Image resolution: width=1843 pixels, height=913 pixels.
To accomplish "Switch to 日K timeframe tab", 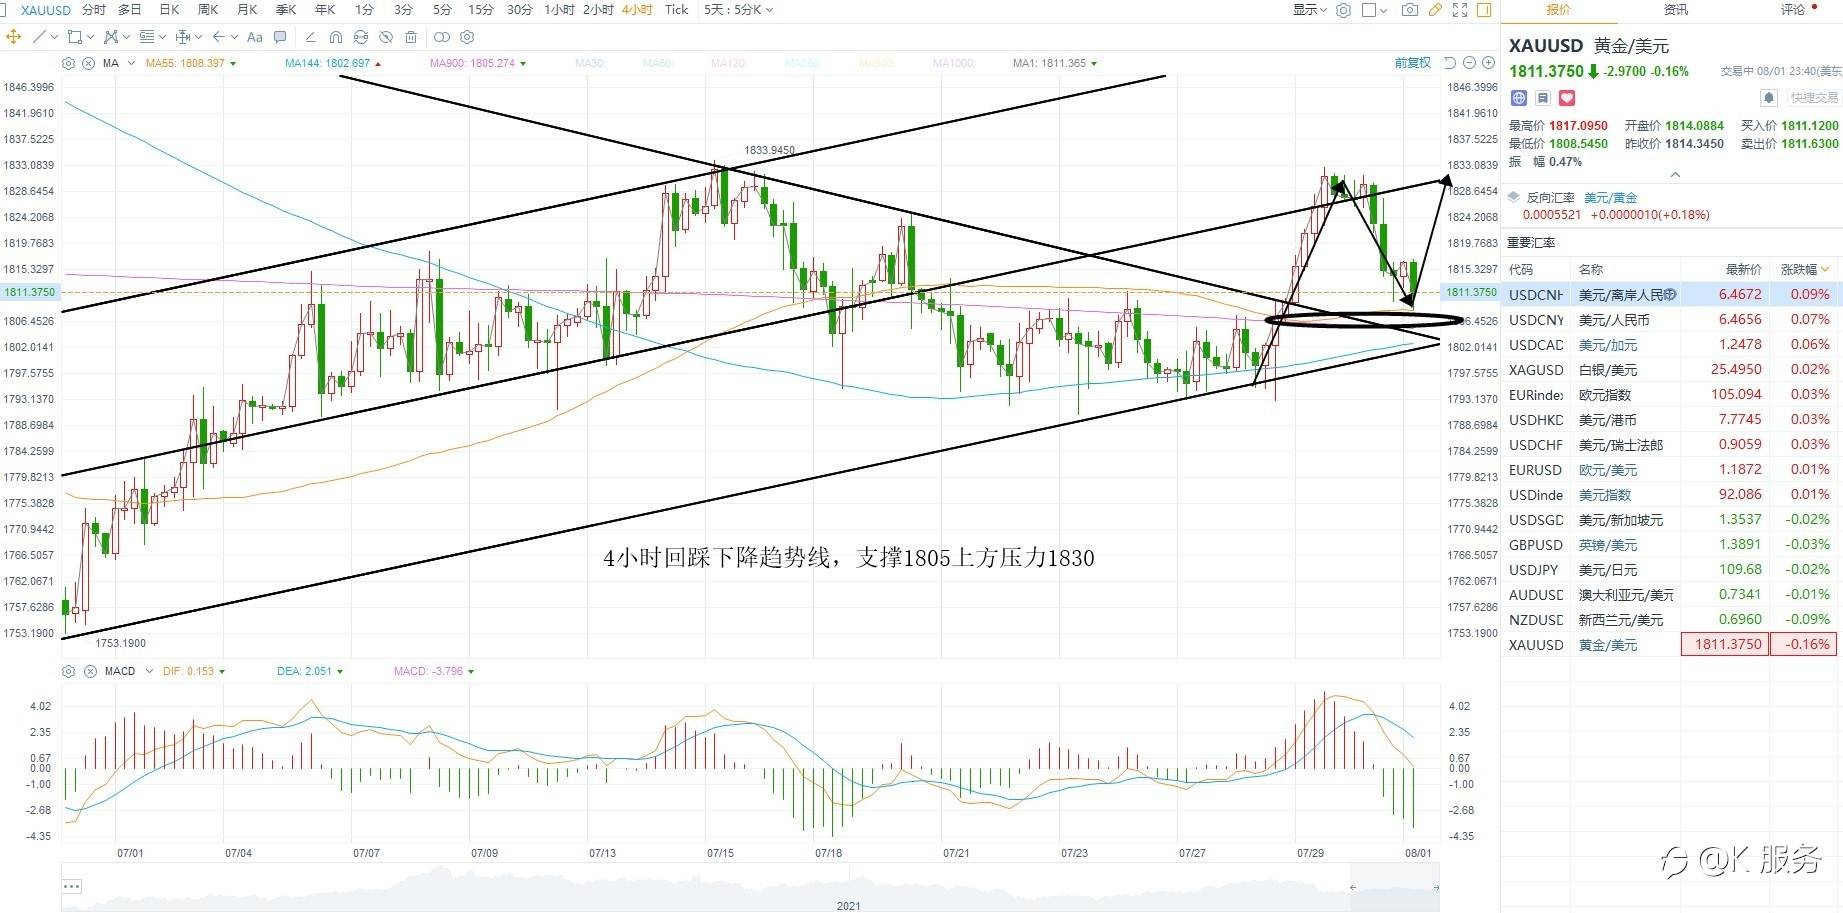I will tap(170, 10).
